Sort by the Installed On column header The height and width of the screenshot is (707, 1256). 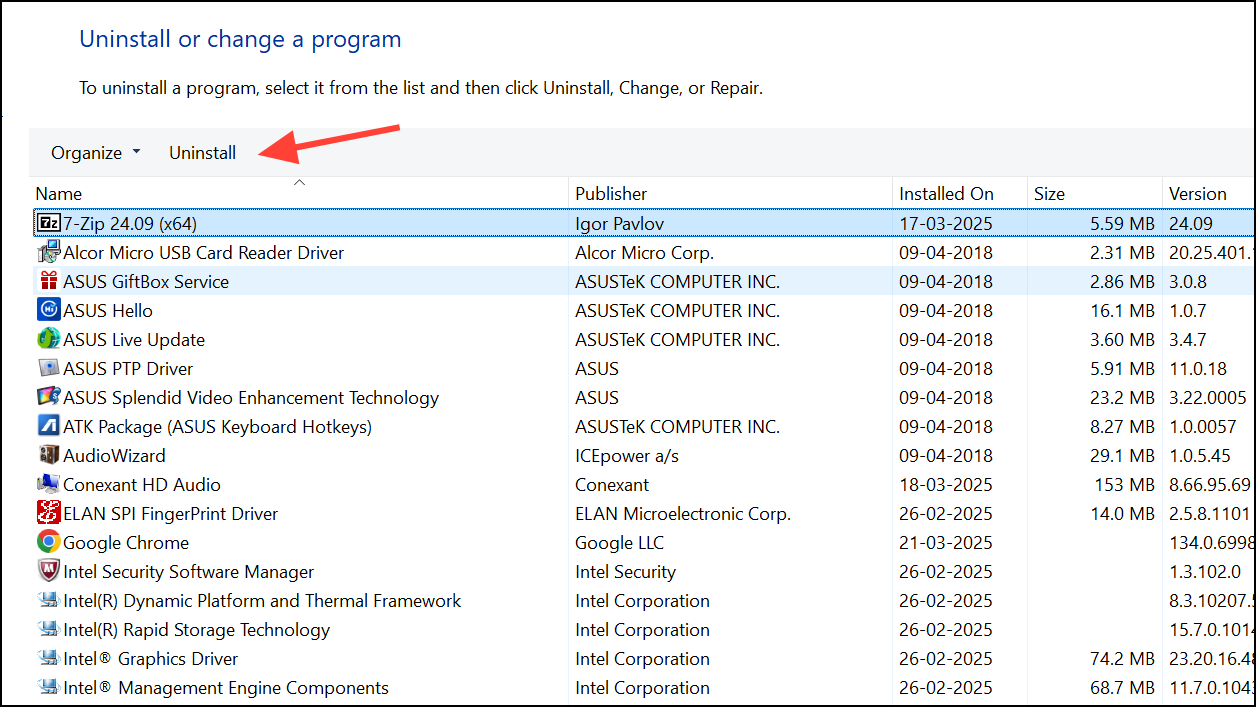[x=959, y=193]
